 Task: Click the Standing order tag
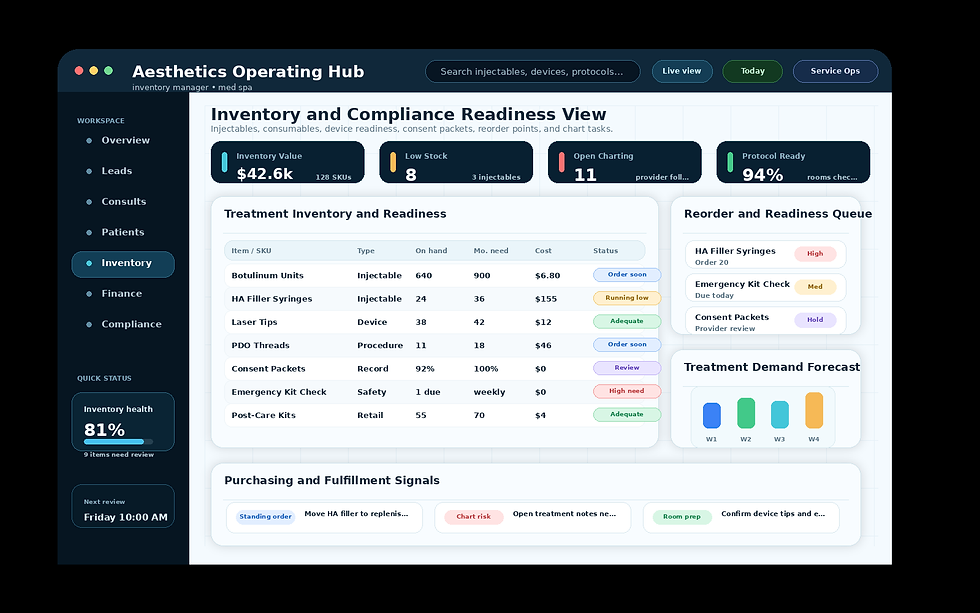[x=266, y=517]
